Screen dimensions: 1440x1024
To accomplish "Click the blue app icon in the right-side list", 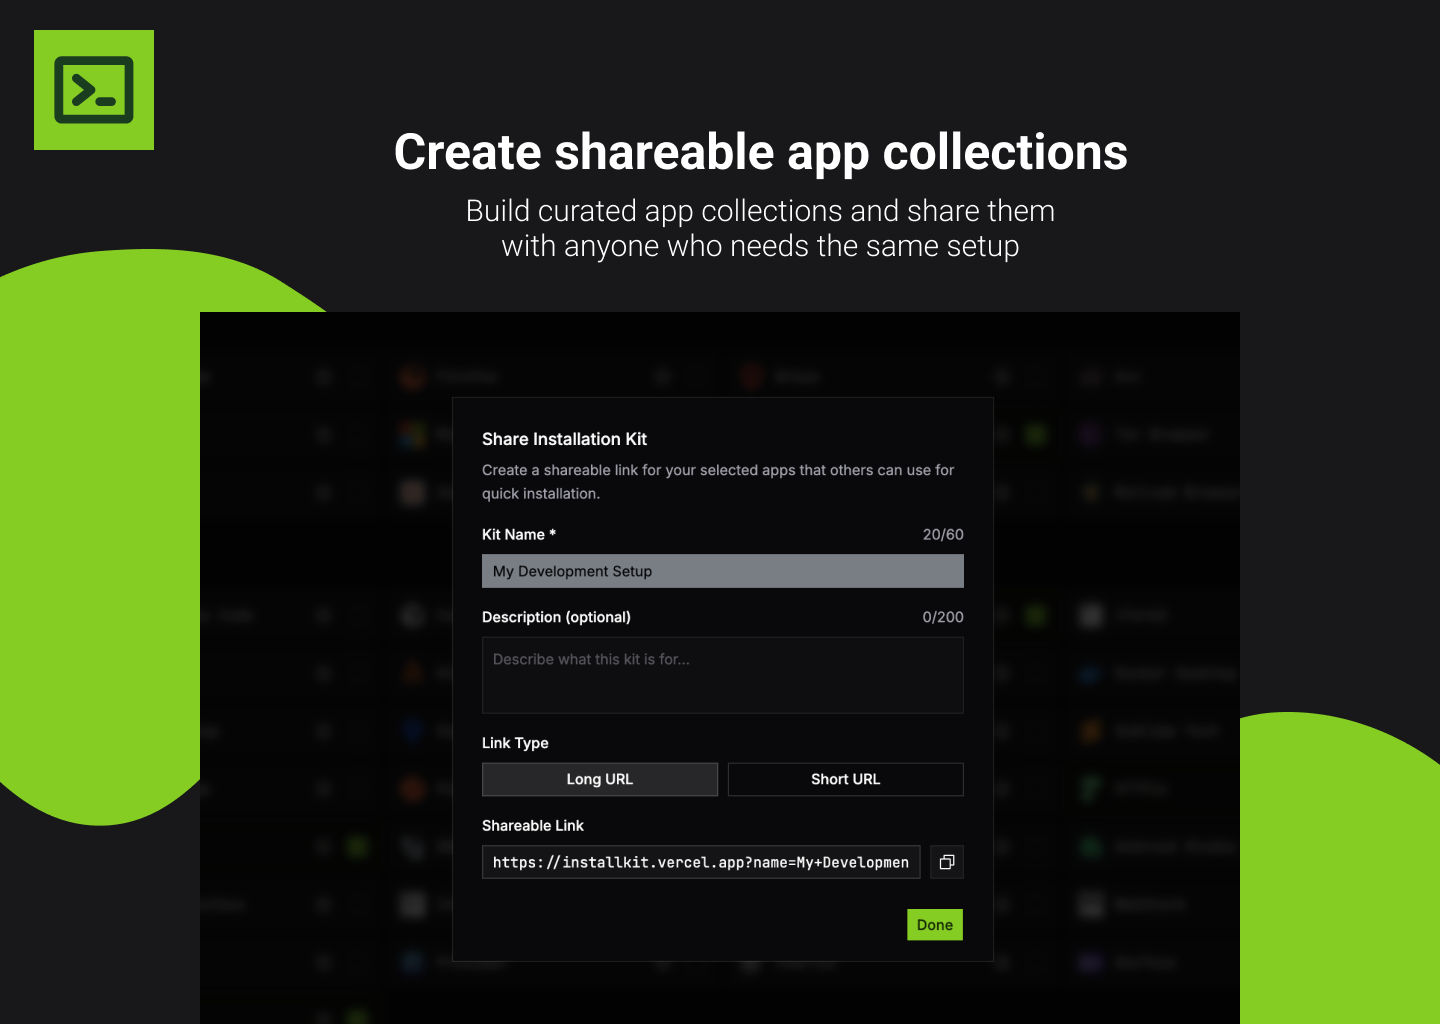I will [x=1090, y=673].
